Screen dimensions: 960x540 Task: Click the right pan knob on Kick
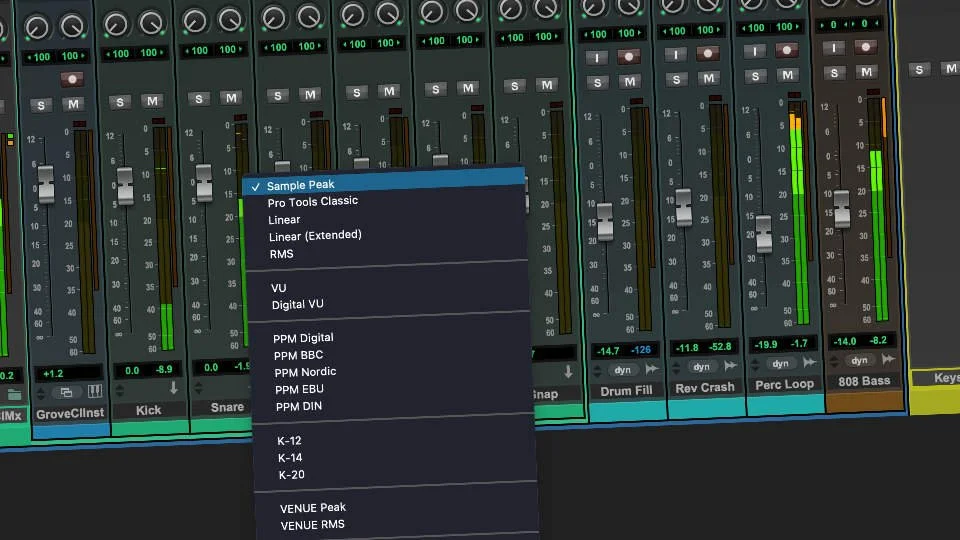151,23
